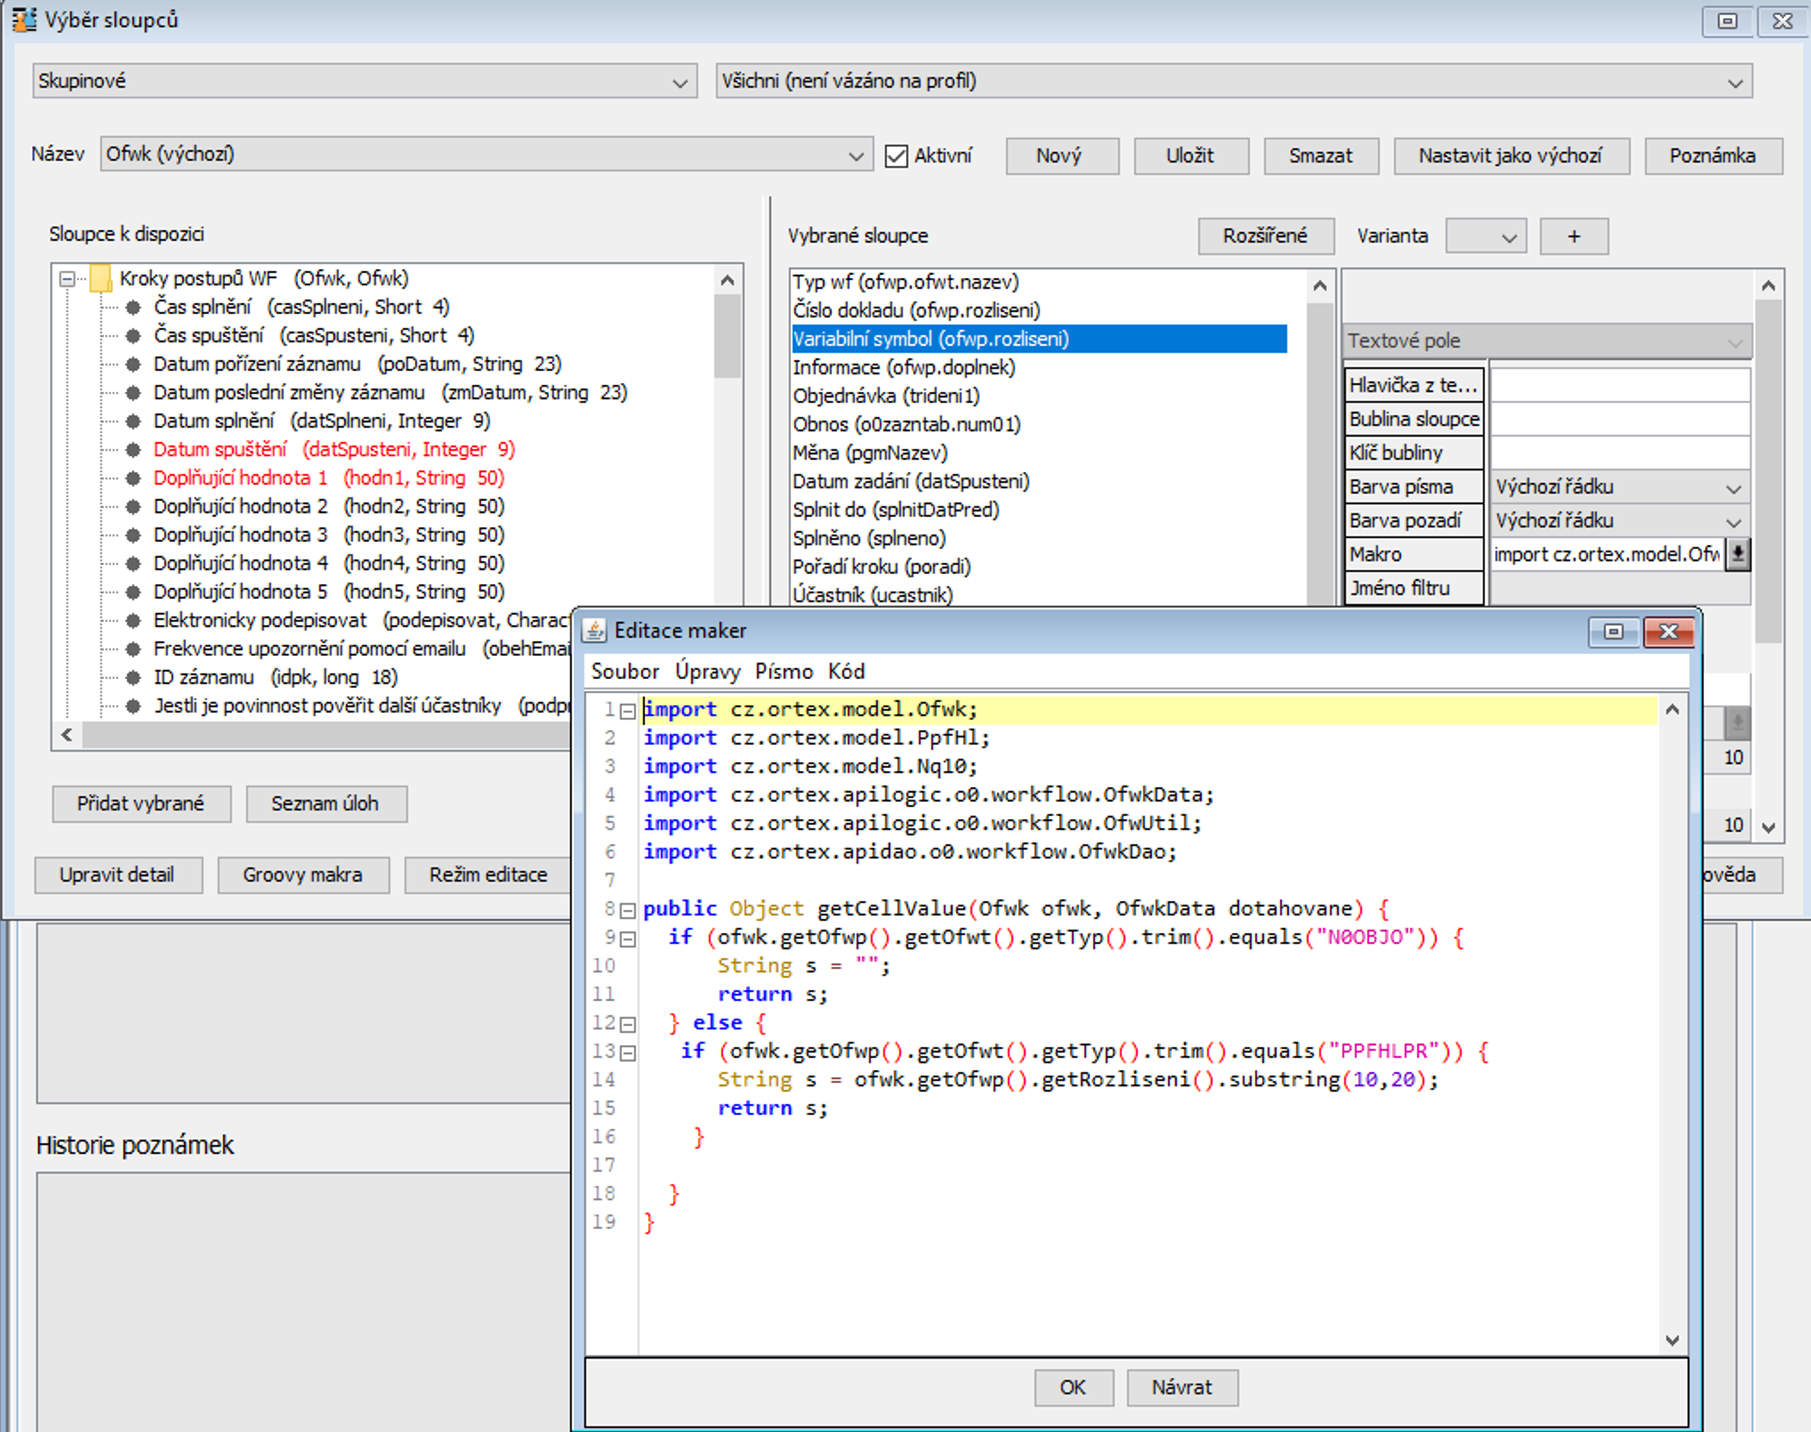Open the Kód menu in macro editor

[846, 671]
